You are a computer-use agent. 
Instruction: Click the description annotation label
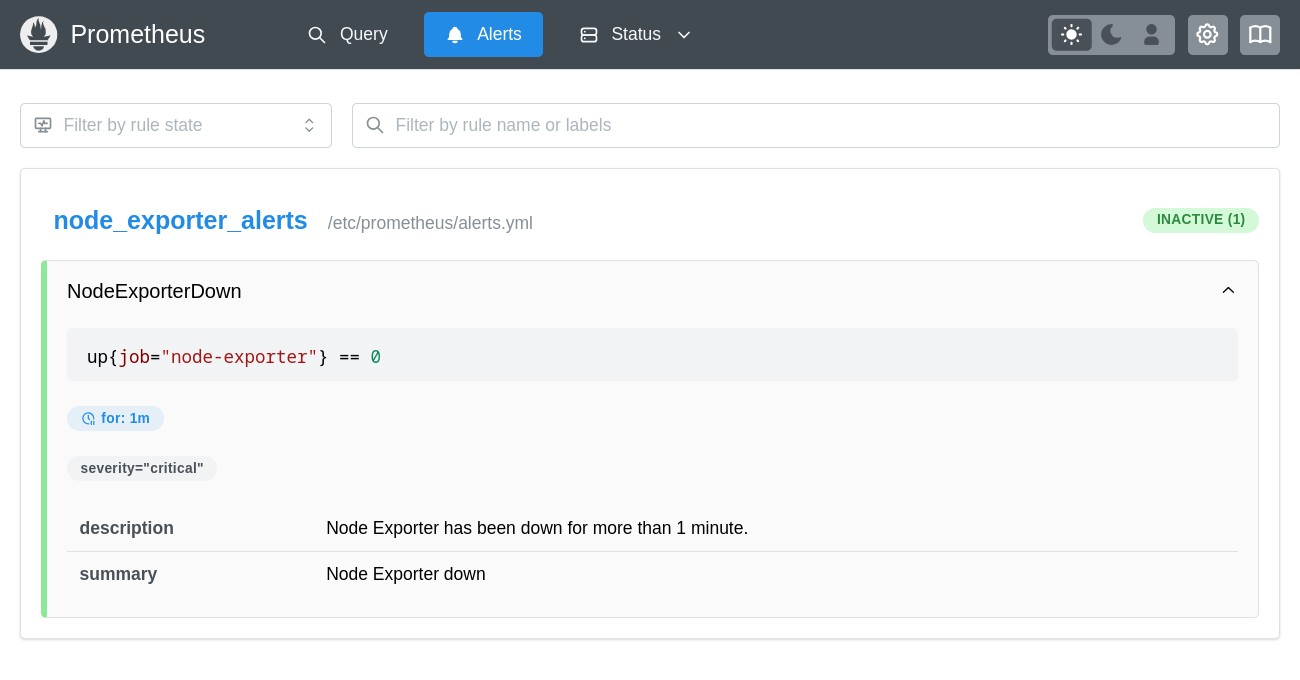pos(127,528)
